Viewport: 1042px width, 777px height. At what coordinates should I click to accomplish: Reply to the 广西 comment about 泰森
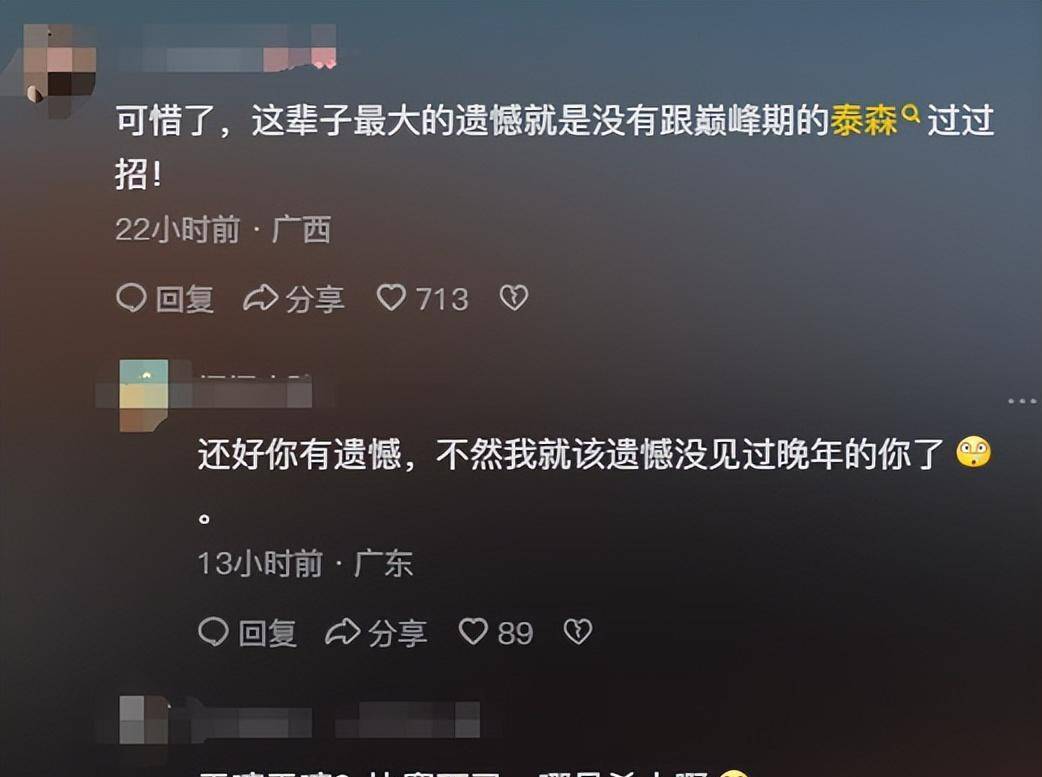tap(165, 298)
